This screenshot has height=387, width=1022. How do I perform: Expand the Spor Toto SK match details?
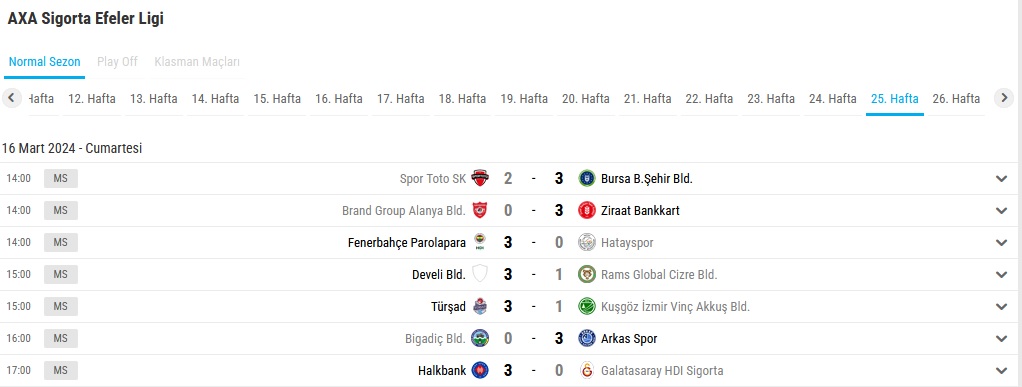pos(1002,179)
